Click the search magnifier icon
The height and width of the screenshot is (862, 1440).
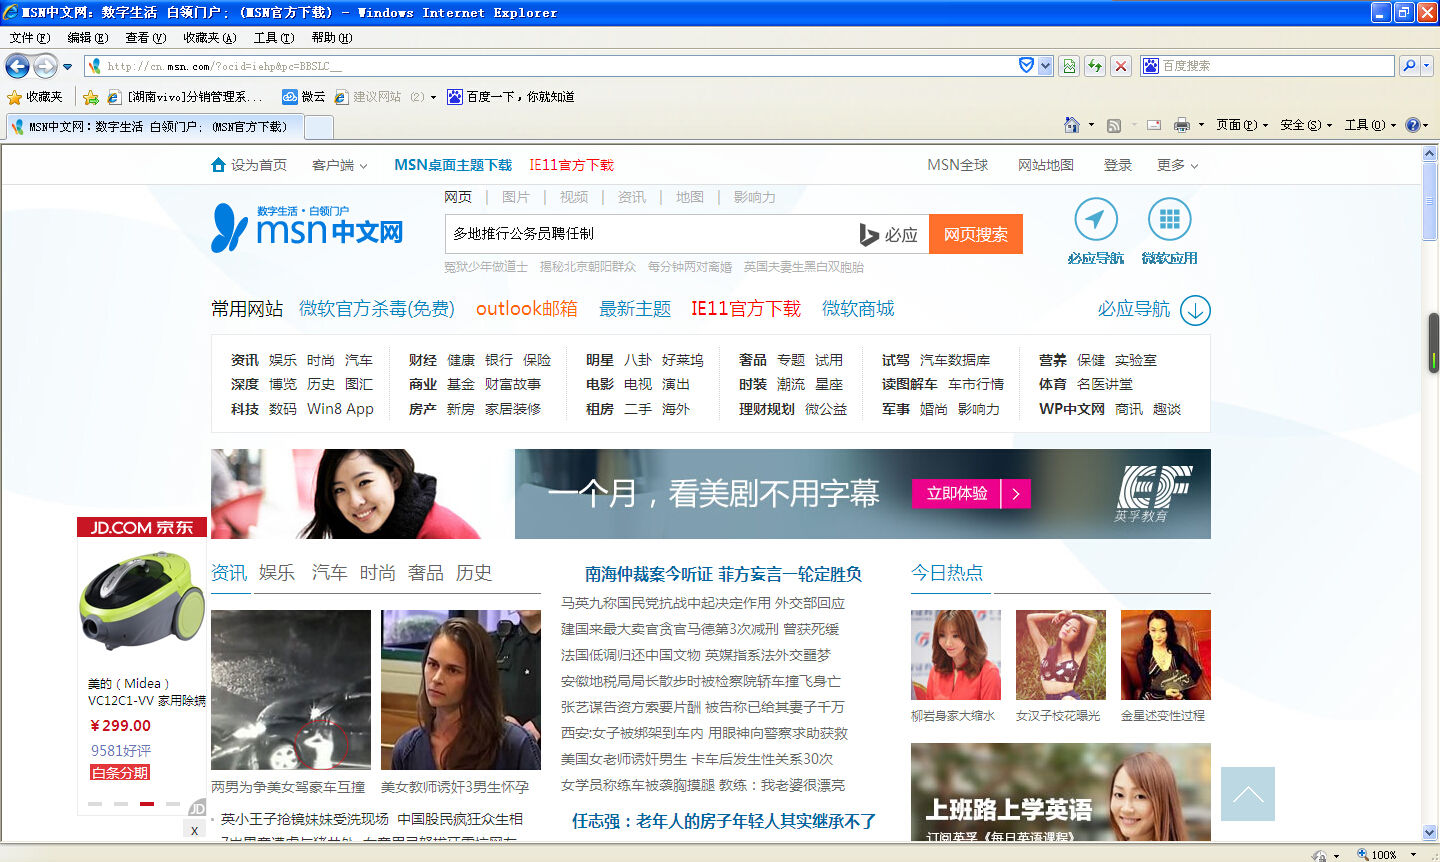click(x=1409, y=66)
